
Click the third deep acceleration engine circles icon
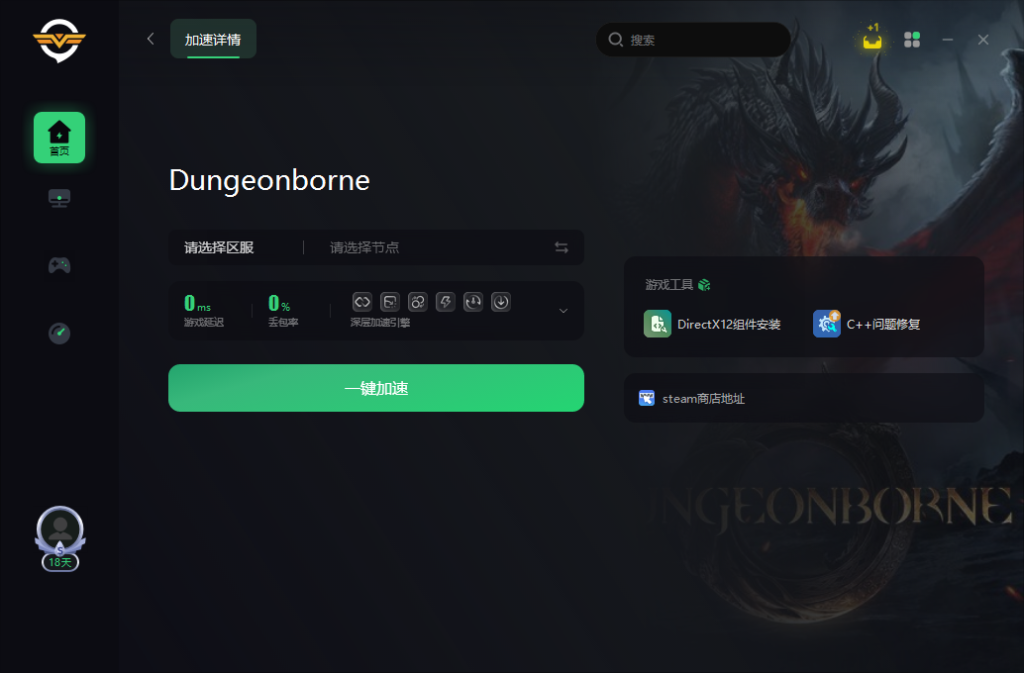[417, 302]
